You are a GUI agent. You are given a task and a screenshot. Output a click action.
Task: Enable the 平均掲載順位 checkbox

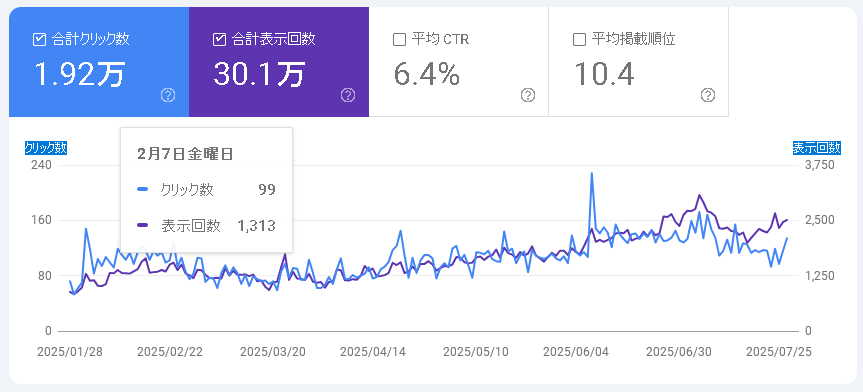coord(579,40)
